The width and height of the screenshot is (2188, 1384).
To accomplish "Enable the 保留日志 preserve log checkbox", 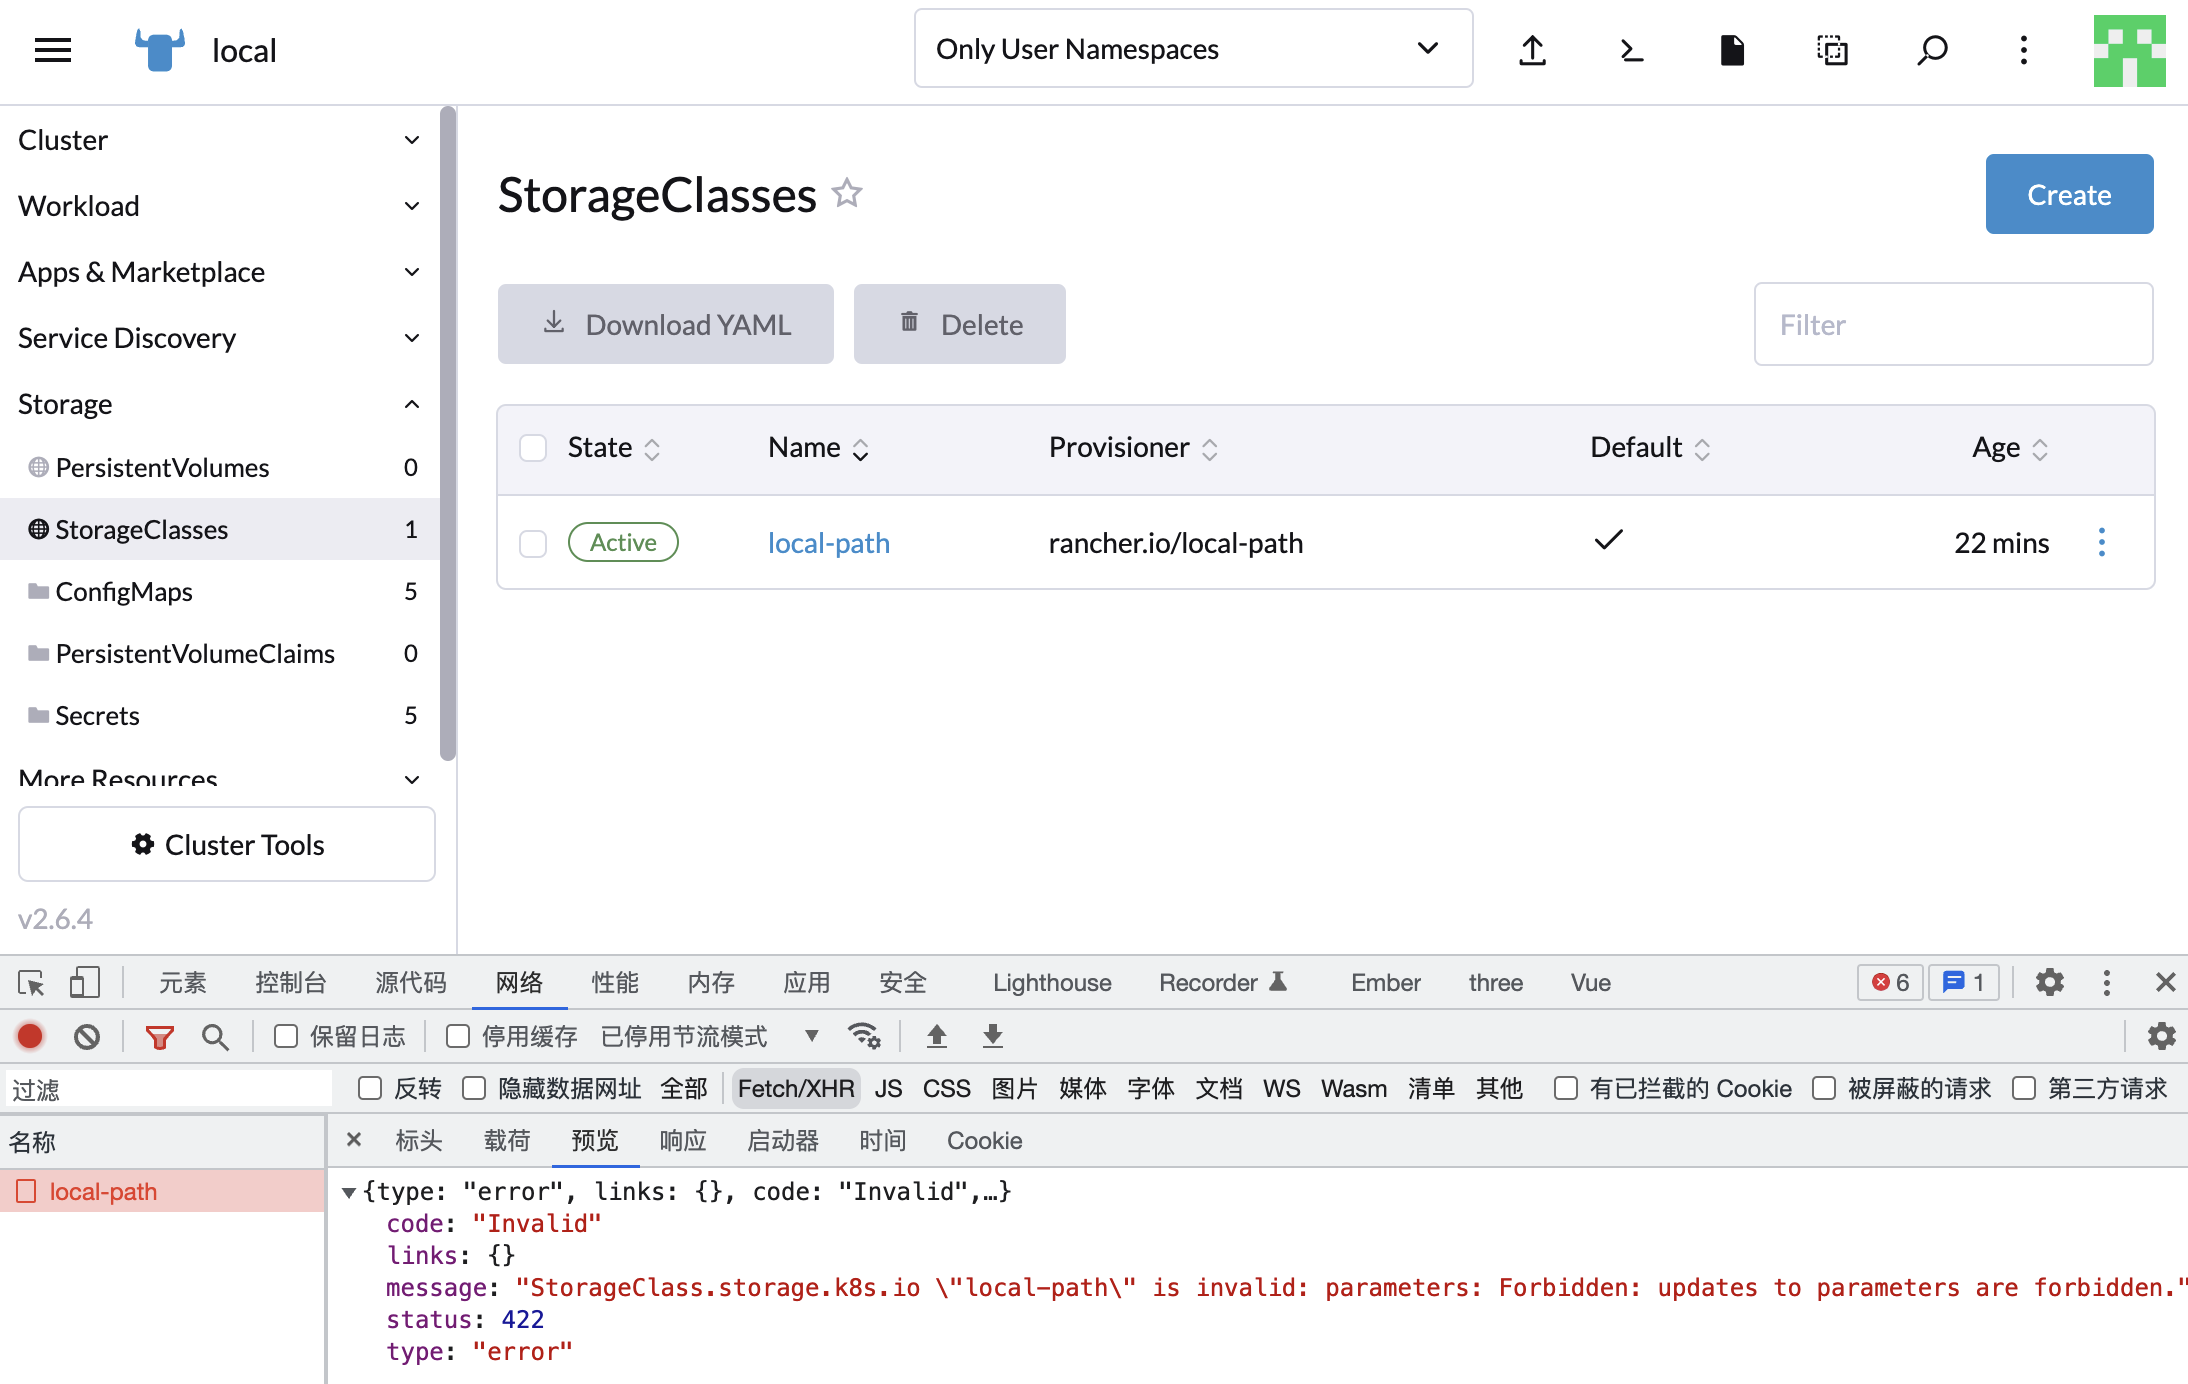I will tap(287, 1036).
